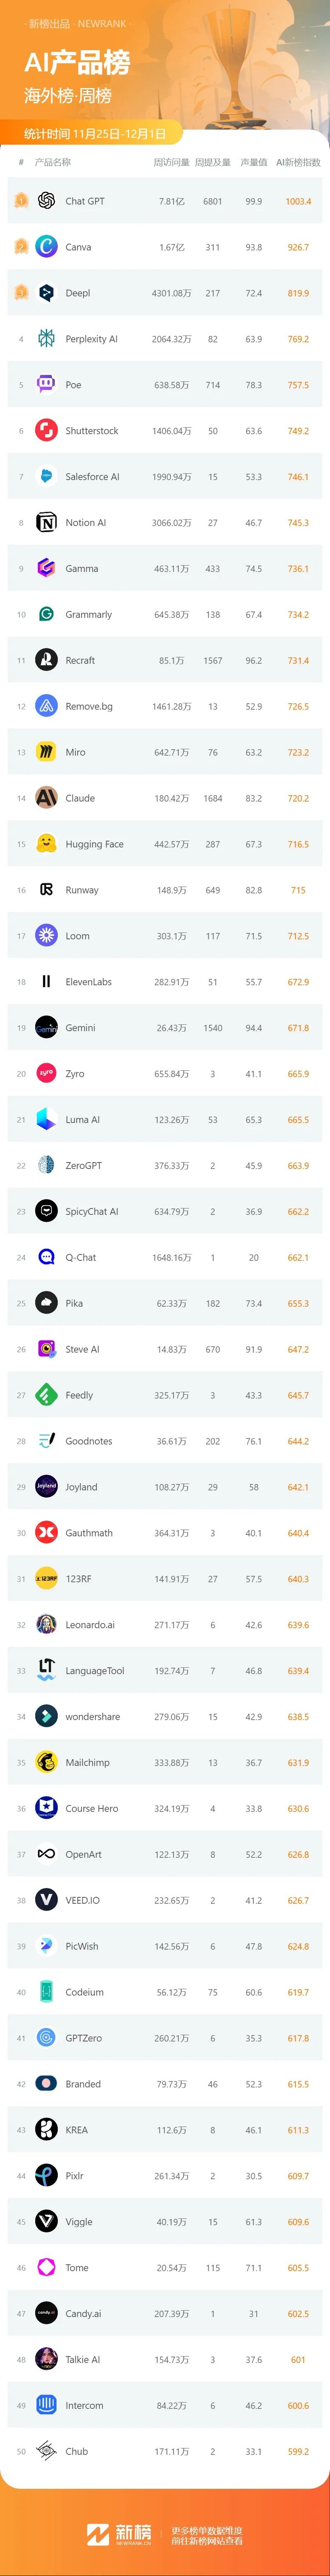Open the Notion AI icon
330x2576 pixels.
pyautogui.click(x=46, y=523)
